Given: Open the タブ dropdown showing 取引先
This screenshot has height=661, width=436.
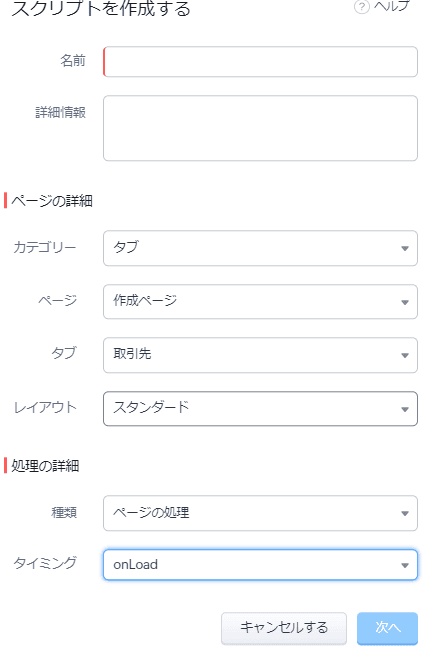Looking at the screenshot, I should [x=260, y=355].
